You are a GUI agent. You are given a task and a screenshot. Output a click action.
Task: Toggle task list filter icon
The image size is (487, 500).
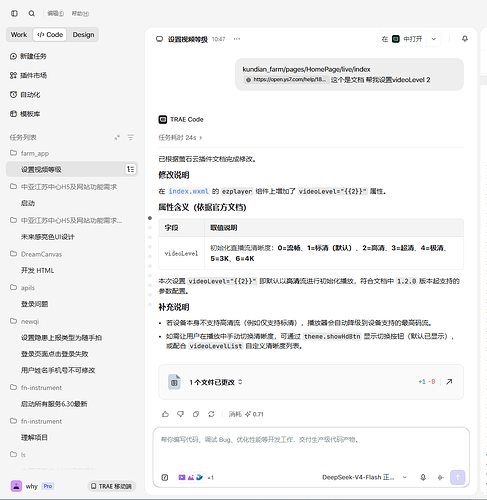click(x=131, y=137)
